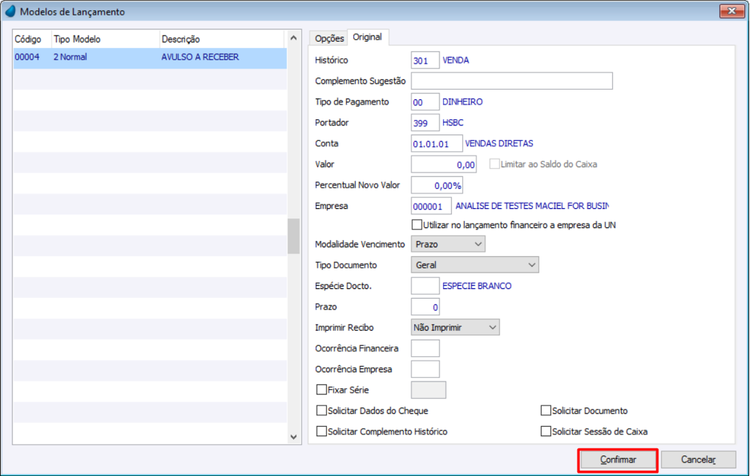
Task: Enable Fixar Série checkbox
Action: [321, 390]
